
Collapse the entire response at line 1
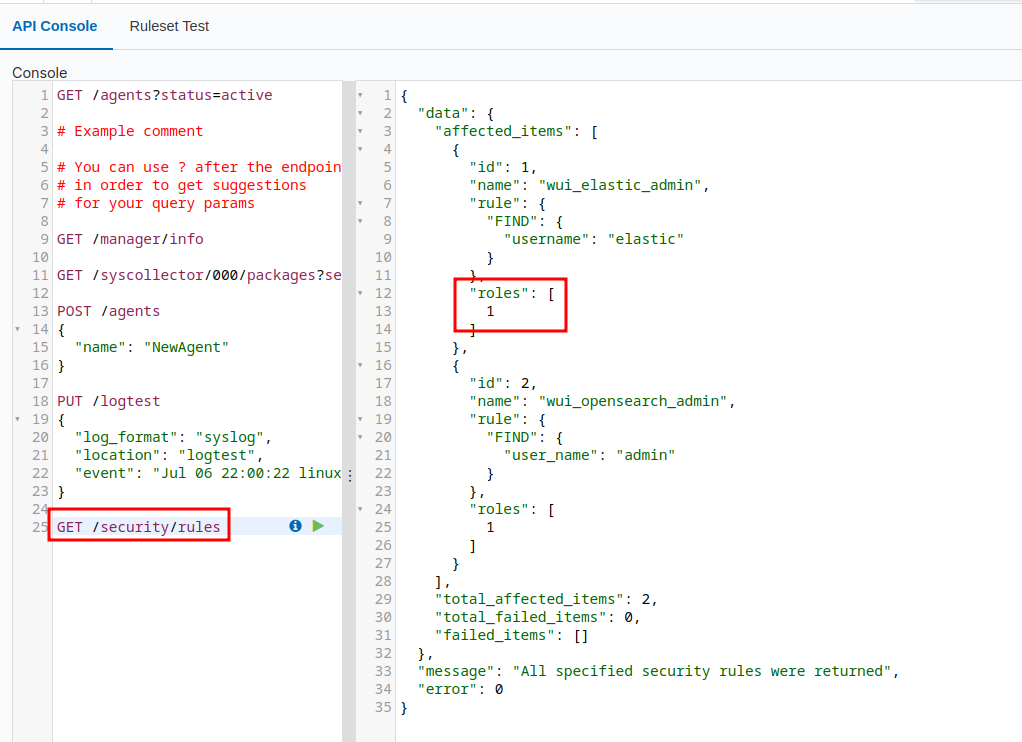pos(361,95)
